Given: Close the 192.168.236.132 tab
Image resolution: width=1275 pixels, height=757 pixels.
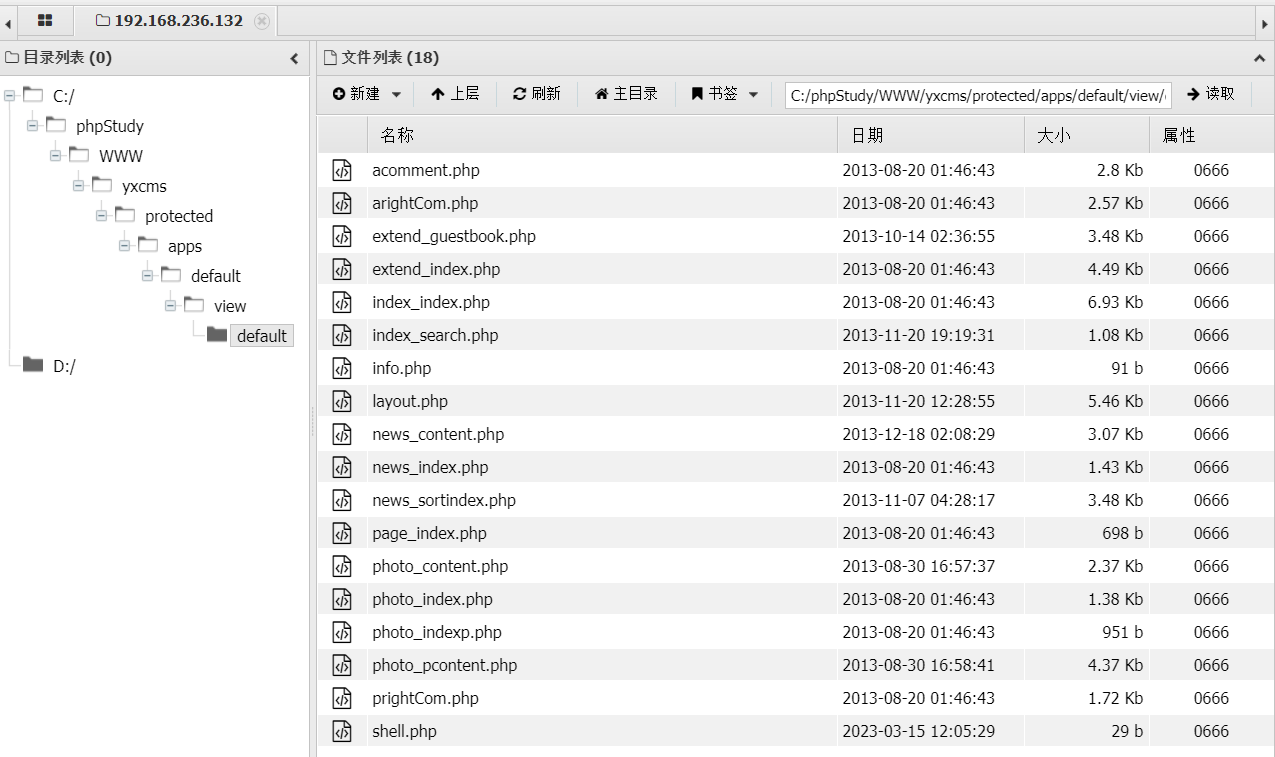Looking at the screenshot, I should [x=262, y=21].
